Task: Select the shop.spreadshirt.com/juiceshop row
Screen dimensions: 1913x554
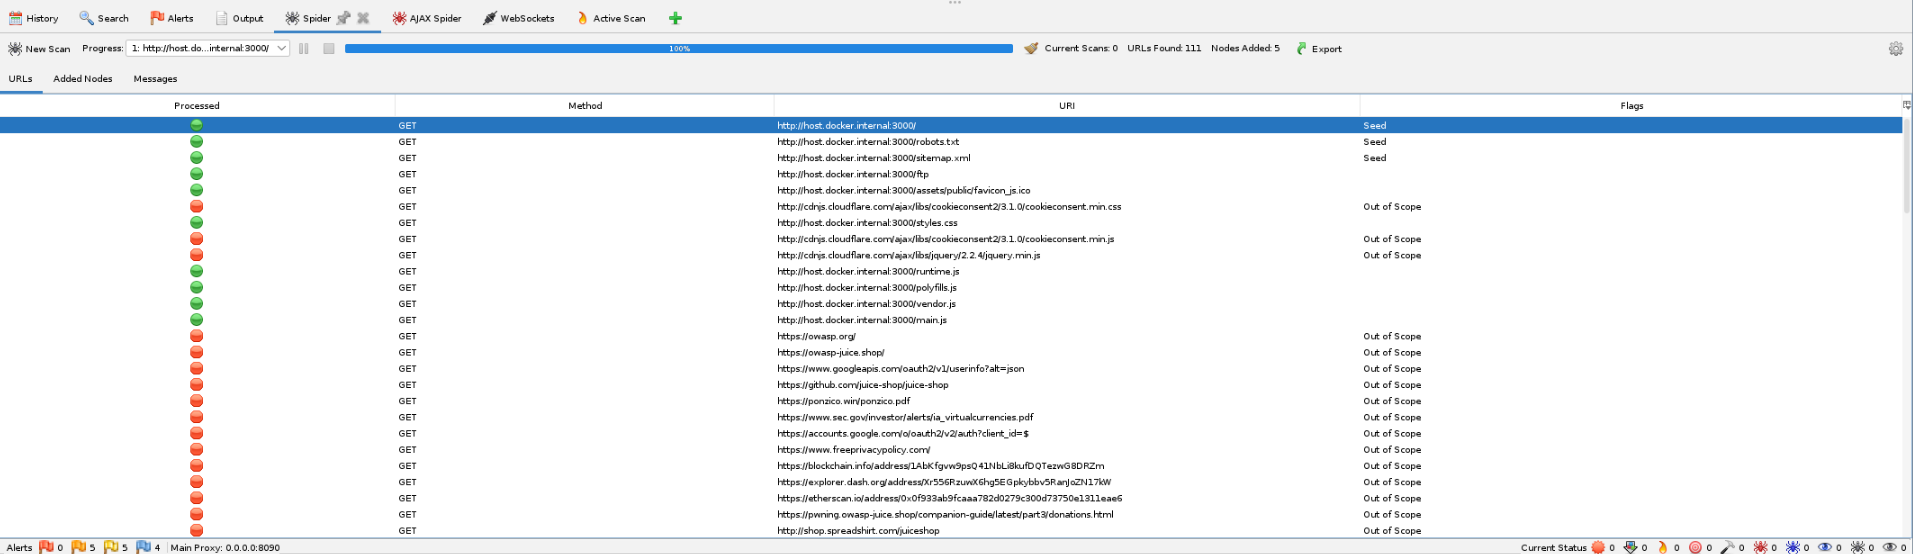Action: click(951, 530)
